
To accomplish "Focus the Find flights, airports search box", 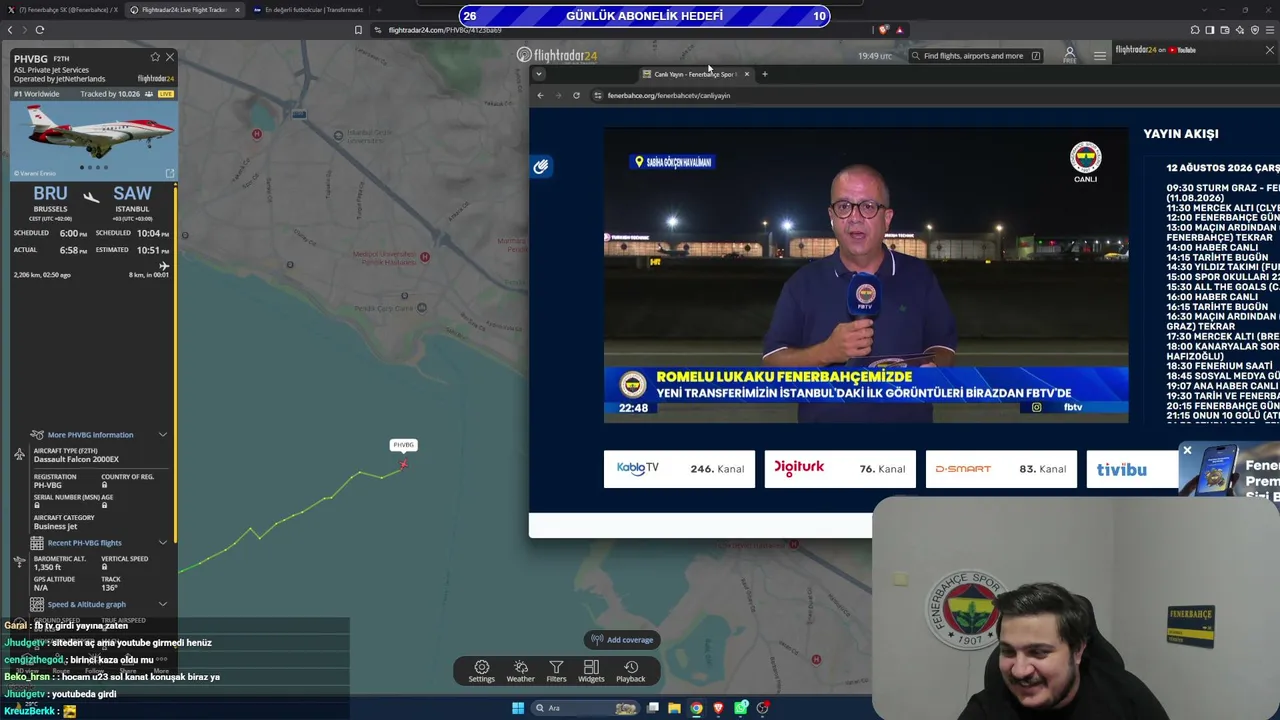I will point(977,56).
